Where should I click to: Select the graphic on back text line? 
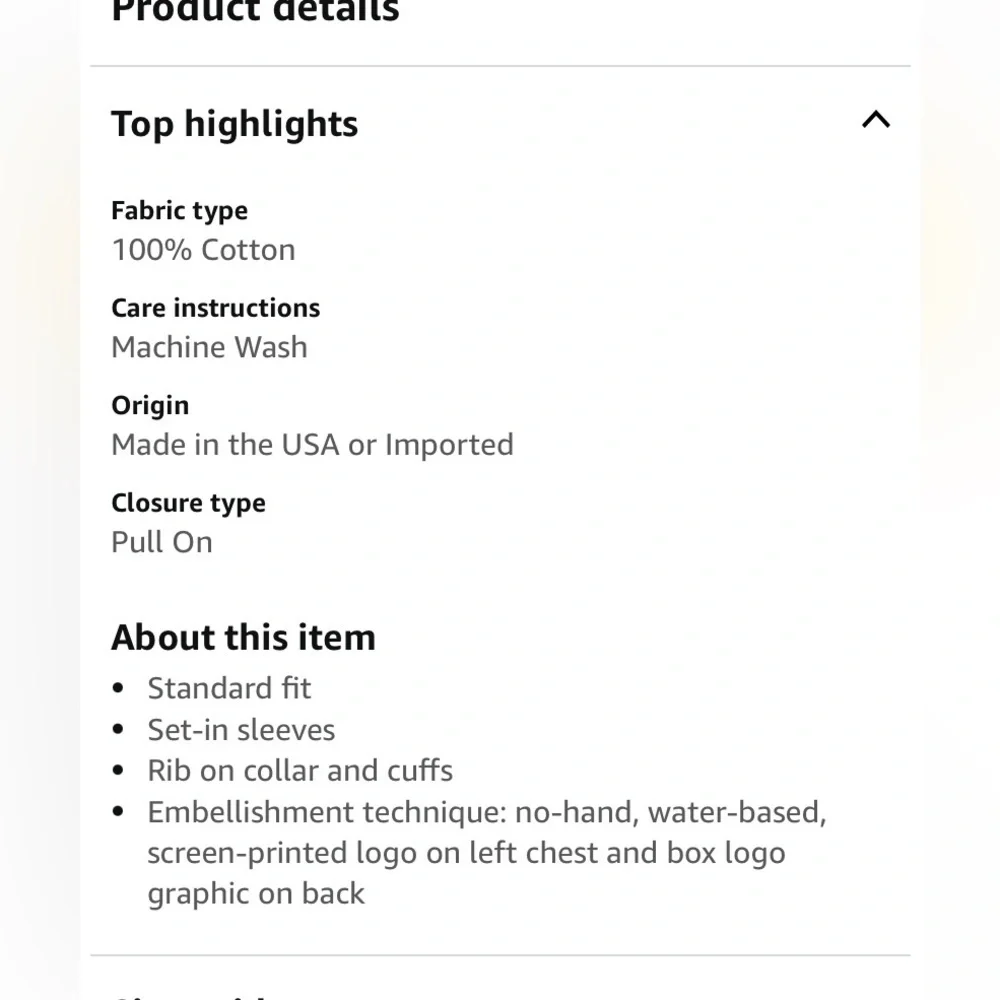tap(256, 894)
